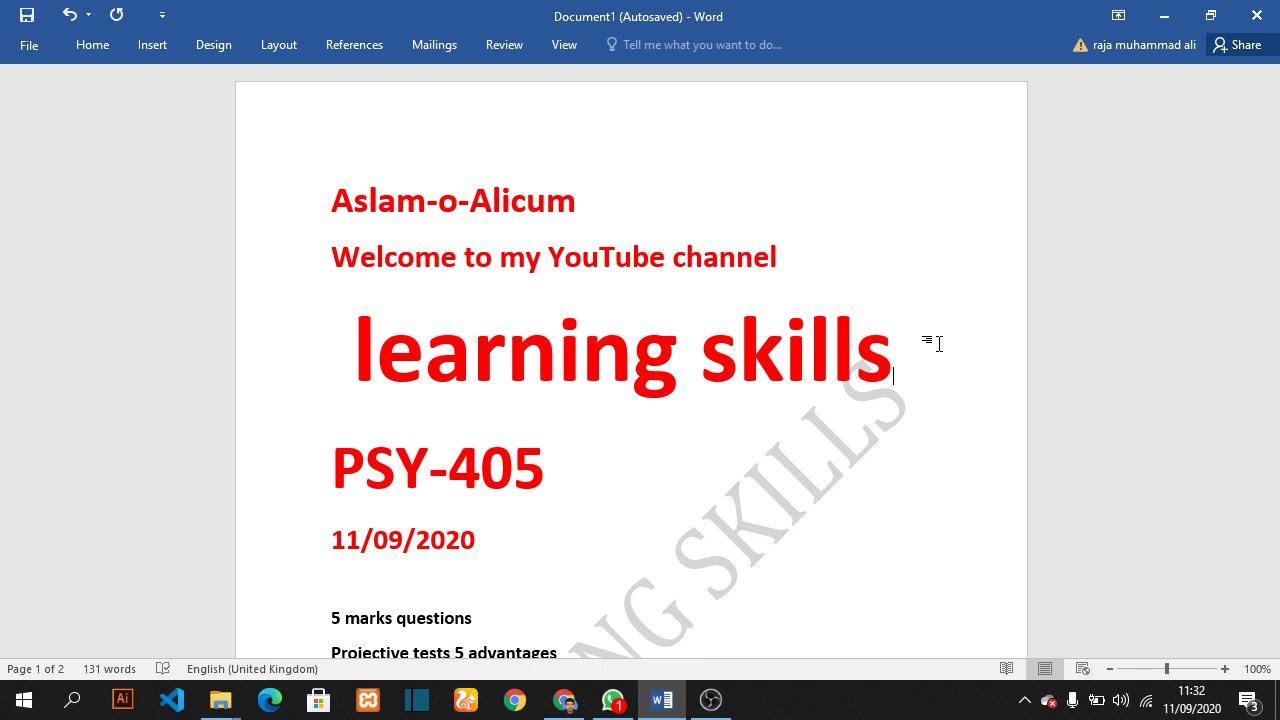Open the Mailings tab
Screen dimensions: 1280x720
coord(434,45)
